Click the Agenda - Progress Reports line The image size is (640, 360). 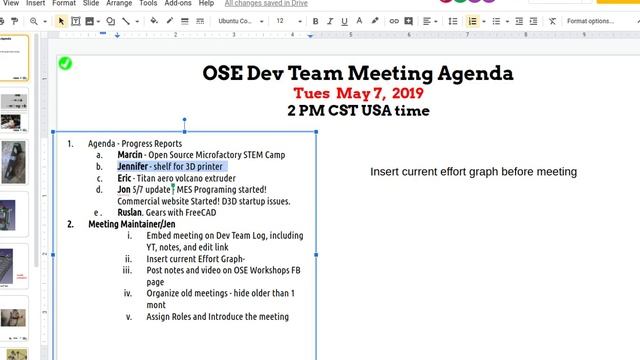coord(135,144)
